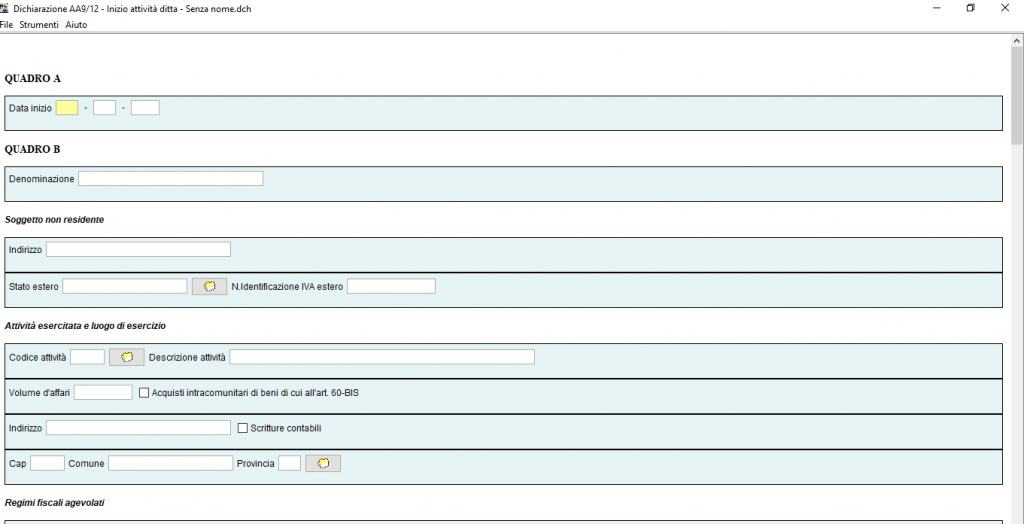The image size is (1024, 524).
Task: Click lookup icon next to Stato estero
Action: coord(209,286)
